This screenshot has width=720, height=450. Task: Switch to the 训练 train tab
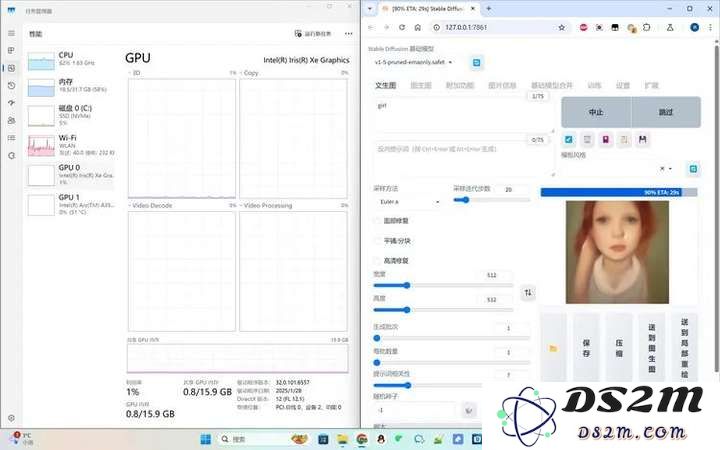[x=594, y=85]
